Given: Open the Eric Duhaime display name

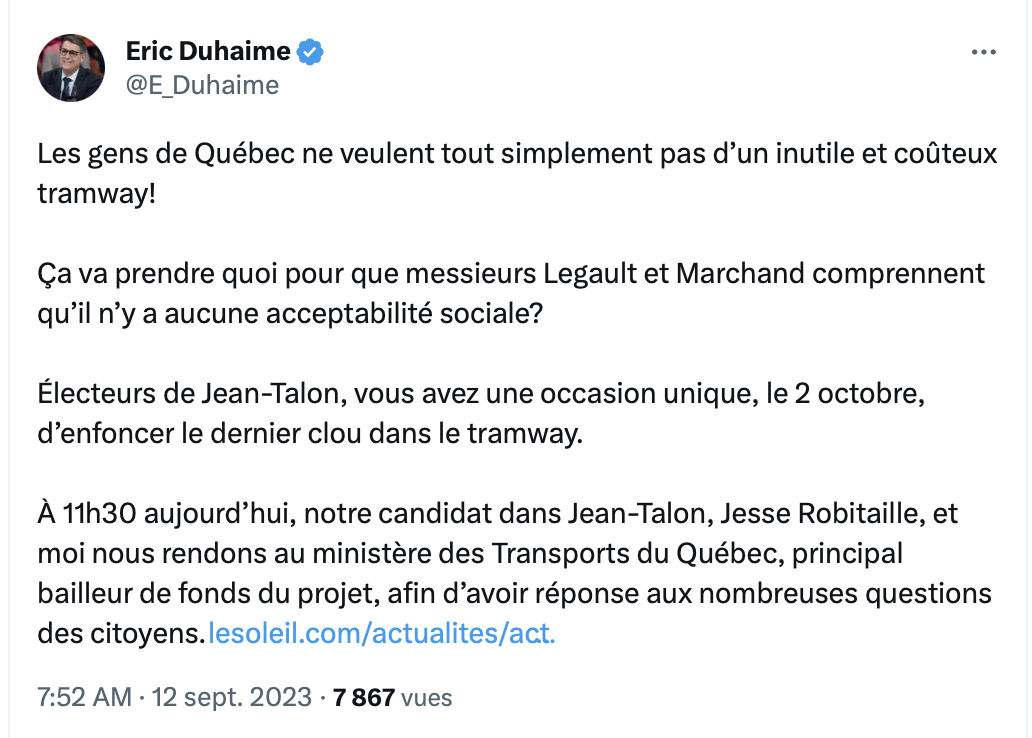Looking at the screenshot, I should 208,51.
